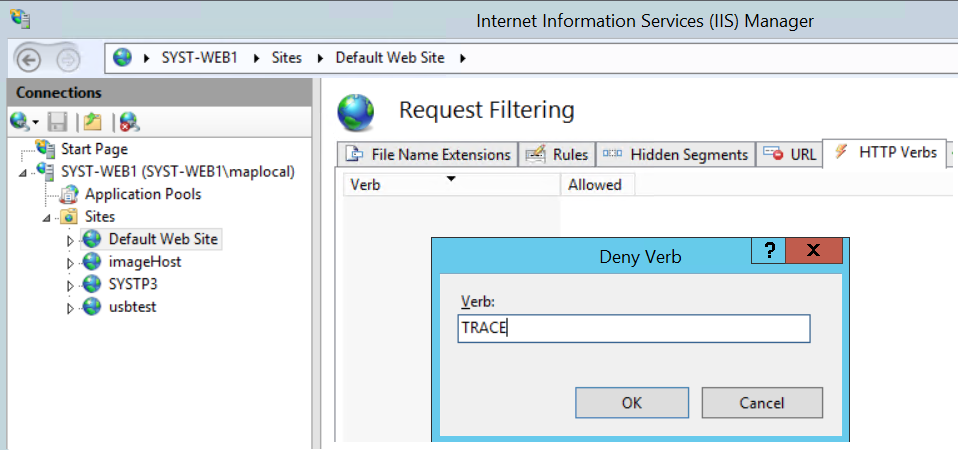Viewport: 961px width, 450px height.
Task: Collapse the Sites folder node
Action: coord(47,219)
